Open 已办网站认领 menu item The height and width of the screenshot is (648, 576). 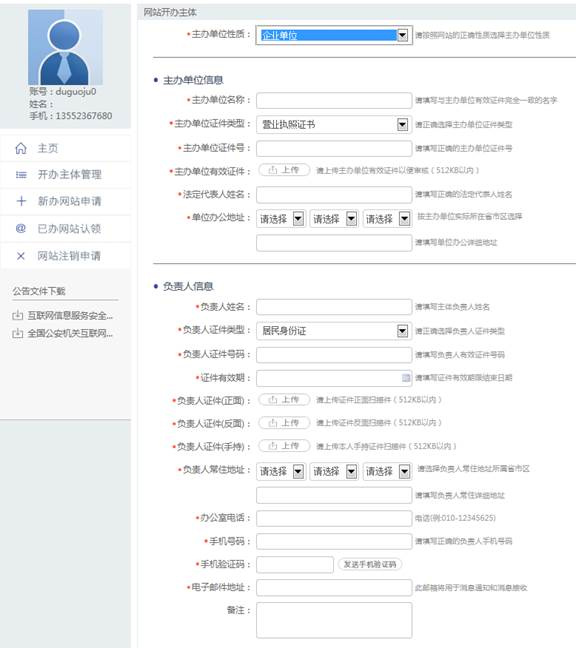tap(66, 229)
